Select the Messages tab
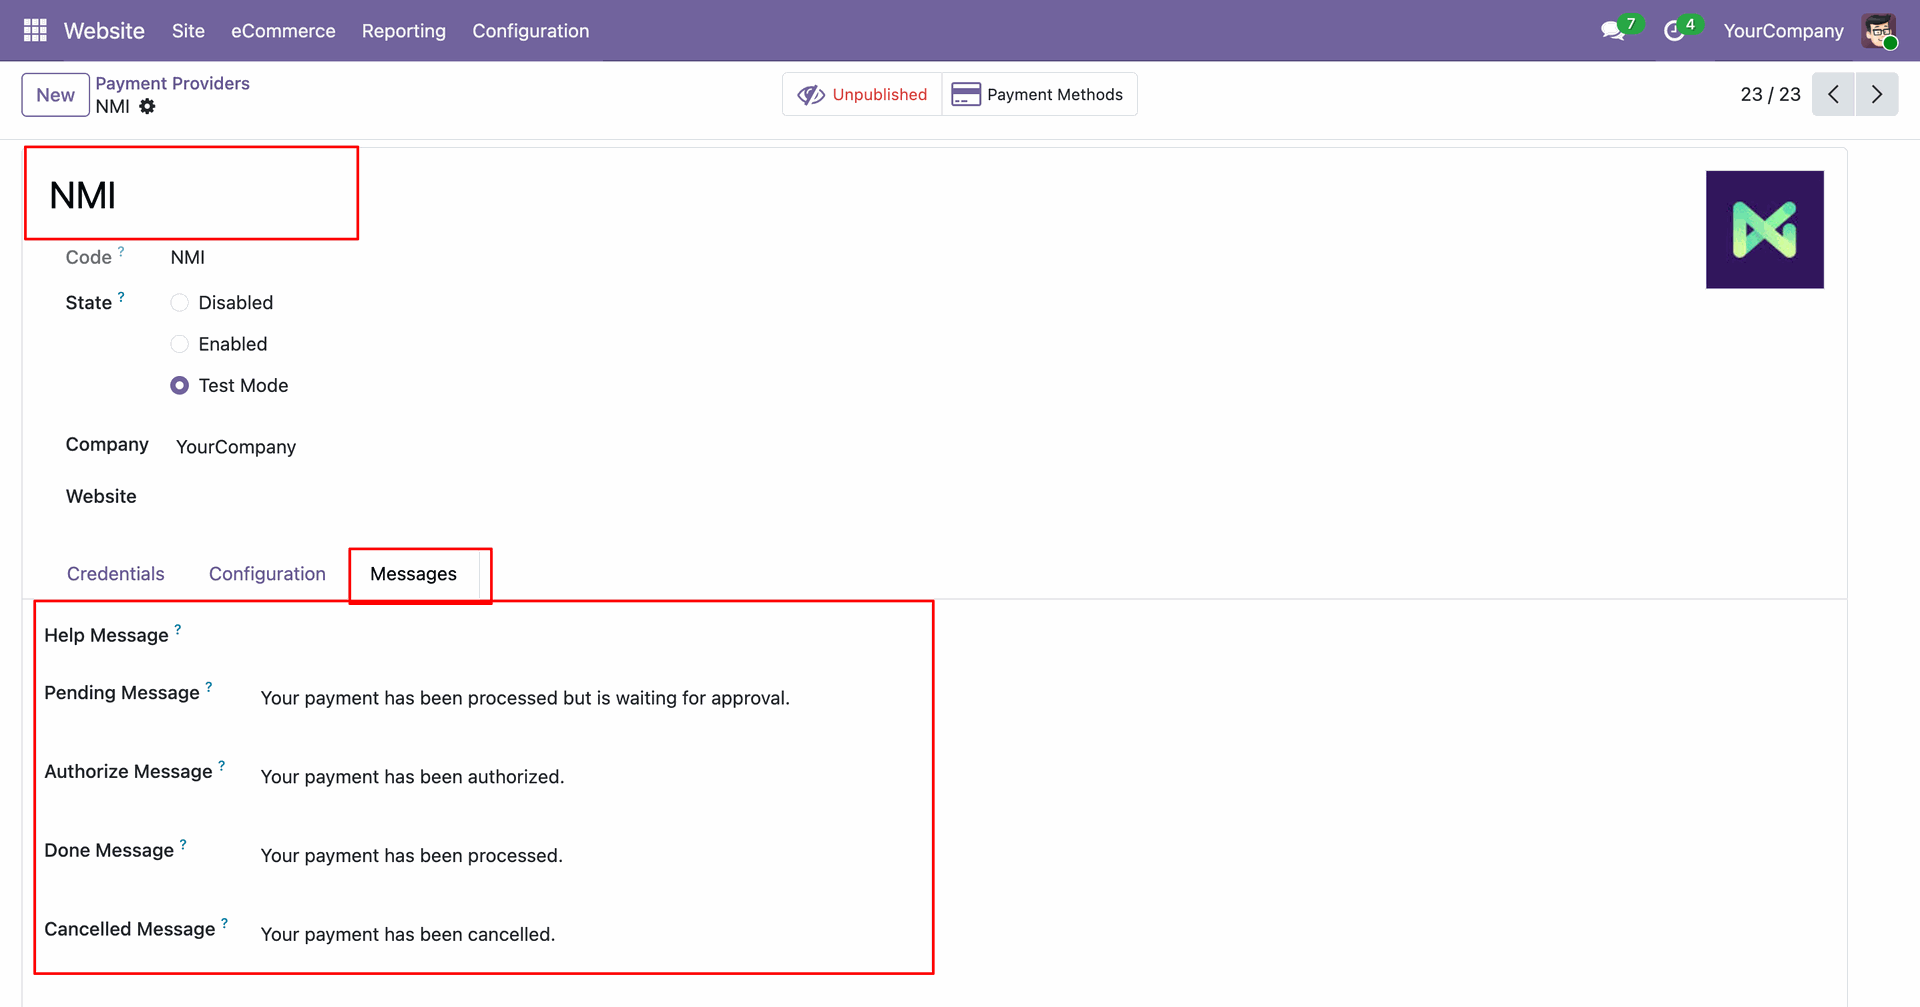The image size is (1920, 1007). pyautogui.click(x=414, y=574)
